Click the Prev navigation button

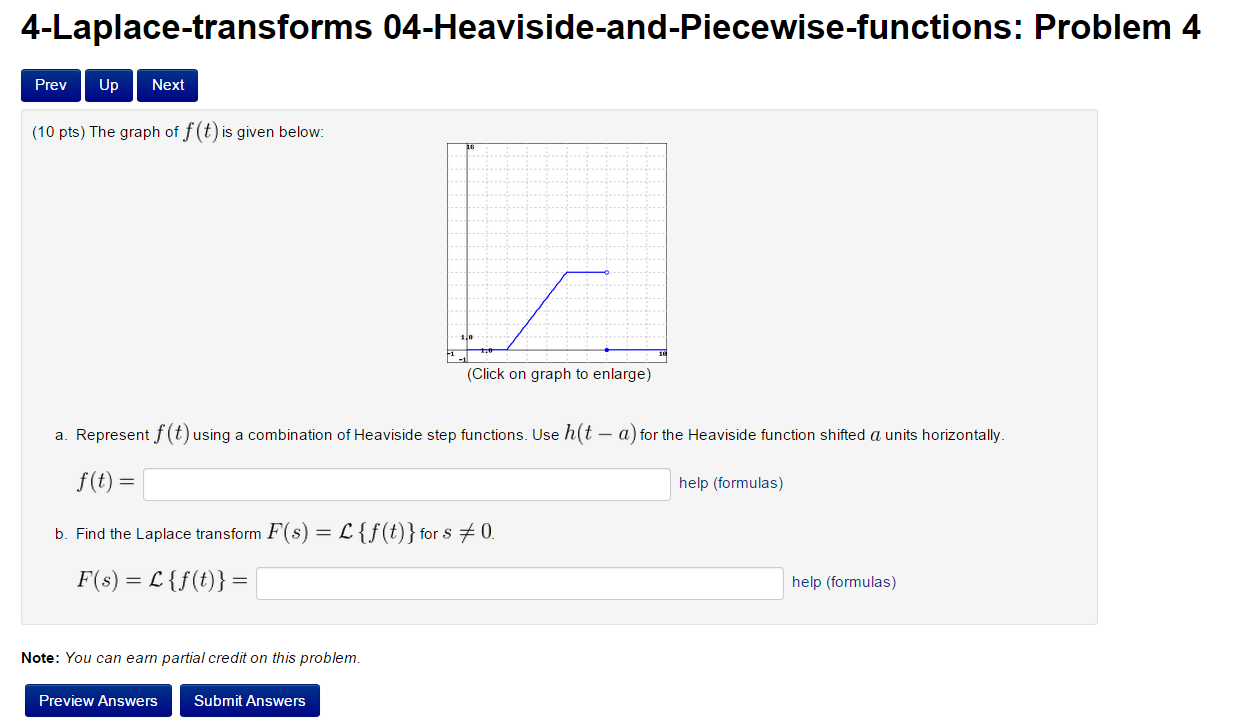(x=50, y=85)
